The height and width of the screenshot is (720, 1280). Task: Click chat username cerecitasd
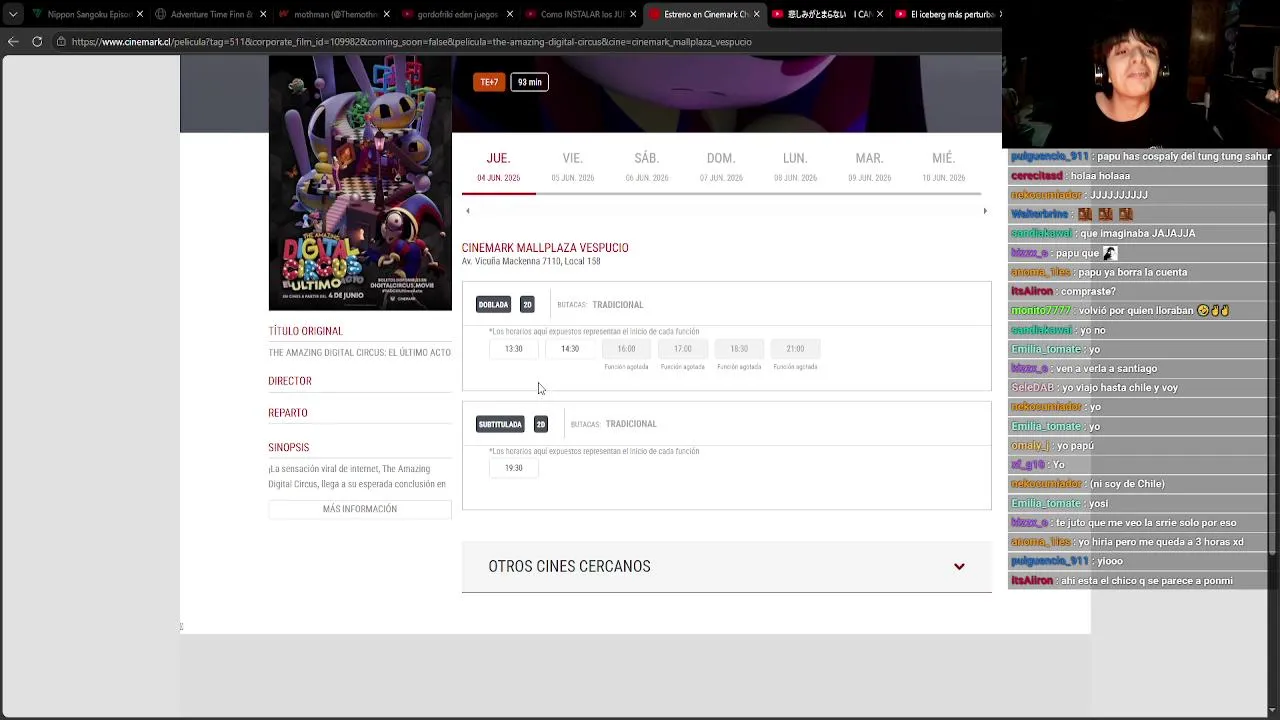tap(1037, 176)
